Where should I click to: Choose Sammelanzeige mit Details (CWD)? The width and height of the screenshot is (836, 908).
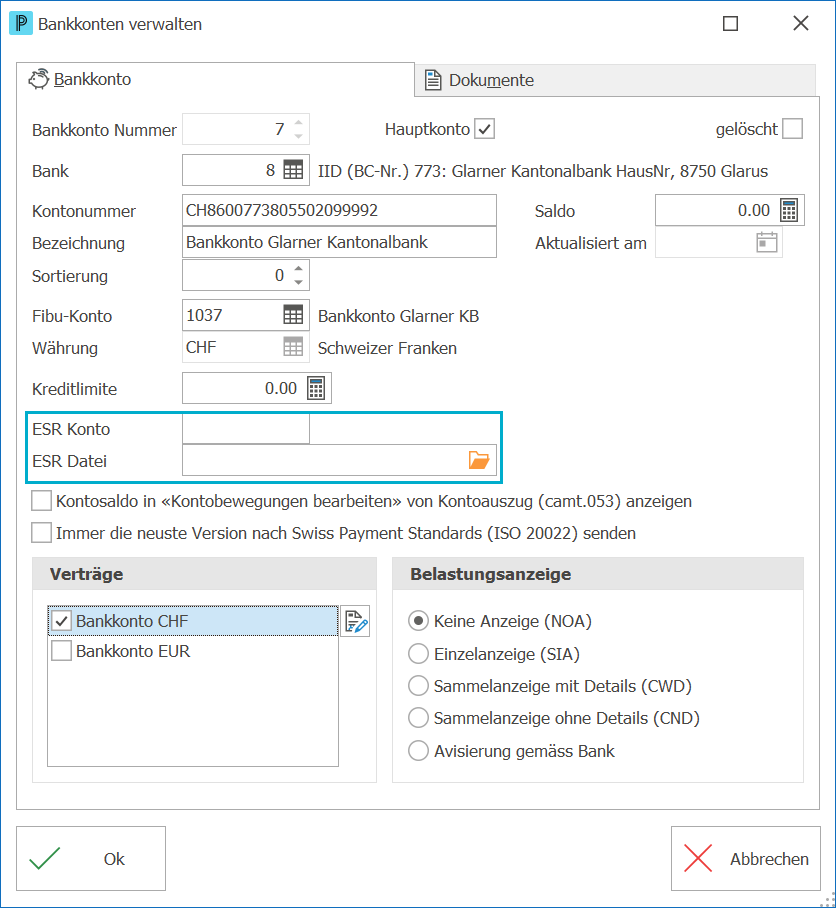419,686
